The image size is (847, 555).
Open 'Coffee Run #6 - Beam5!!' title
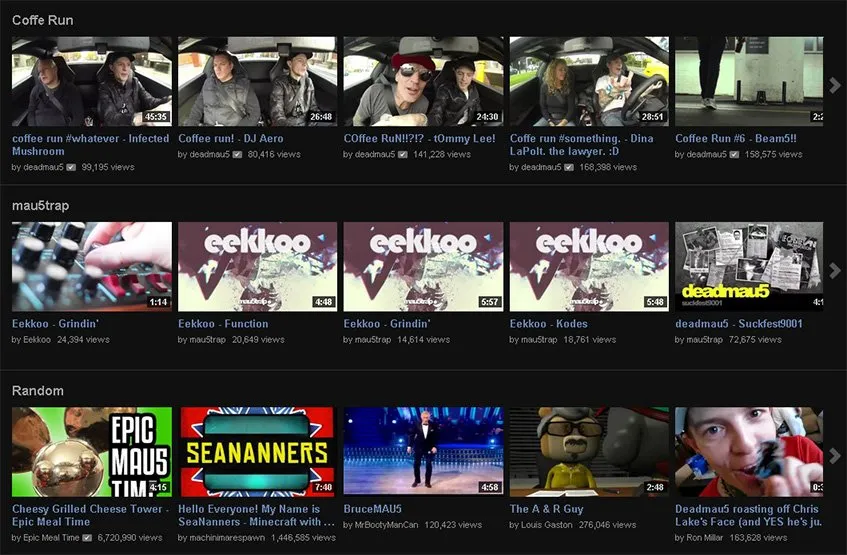pos(736,138)
